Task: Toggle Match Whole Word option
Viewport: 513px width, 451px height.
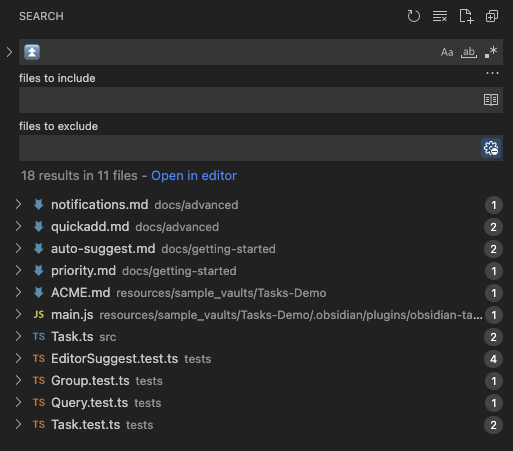Action: pos(469,52)
